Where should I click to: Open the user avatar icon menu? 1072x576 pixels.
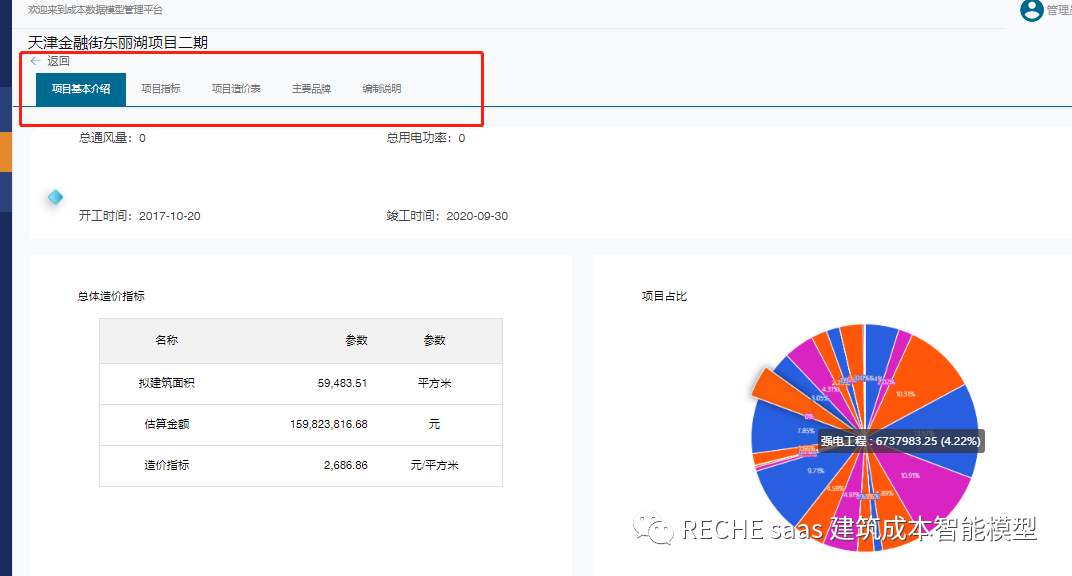1031,10
